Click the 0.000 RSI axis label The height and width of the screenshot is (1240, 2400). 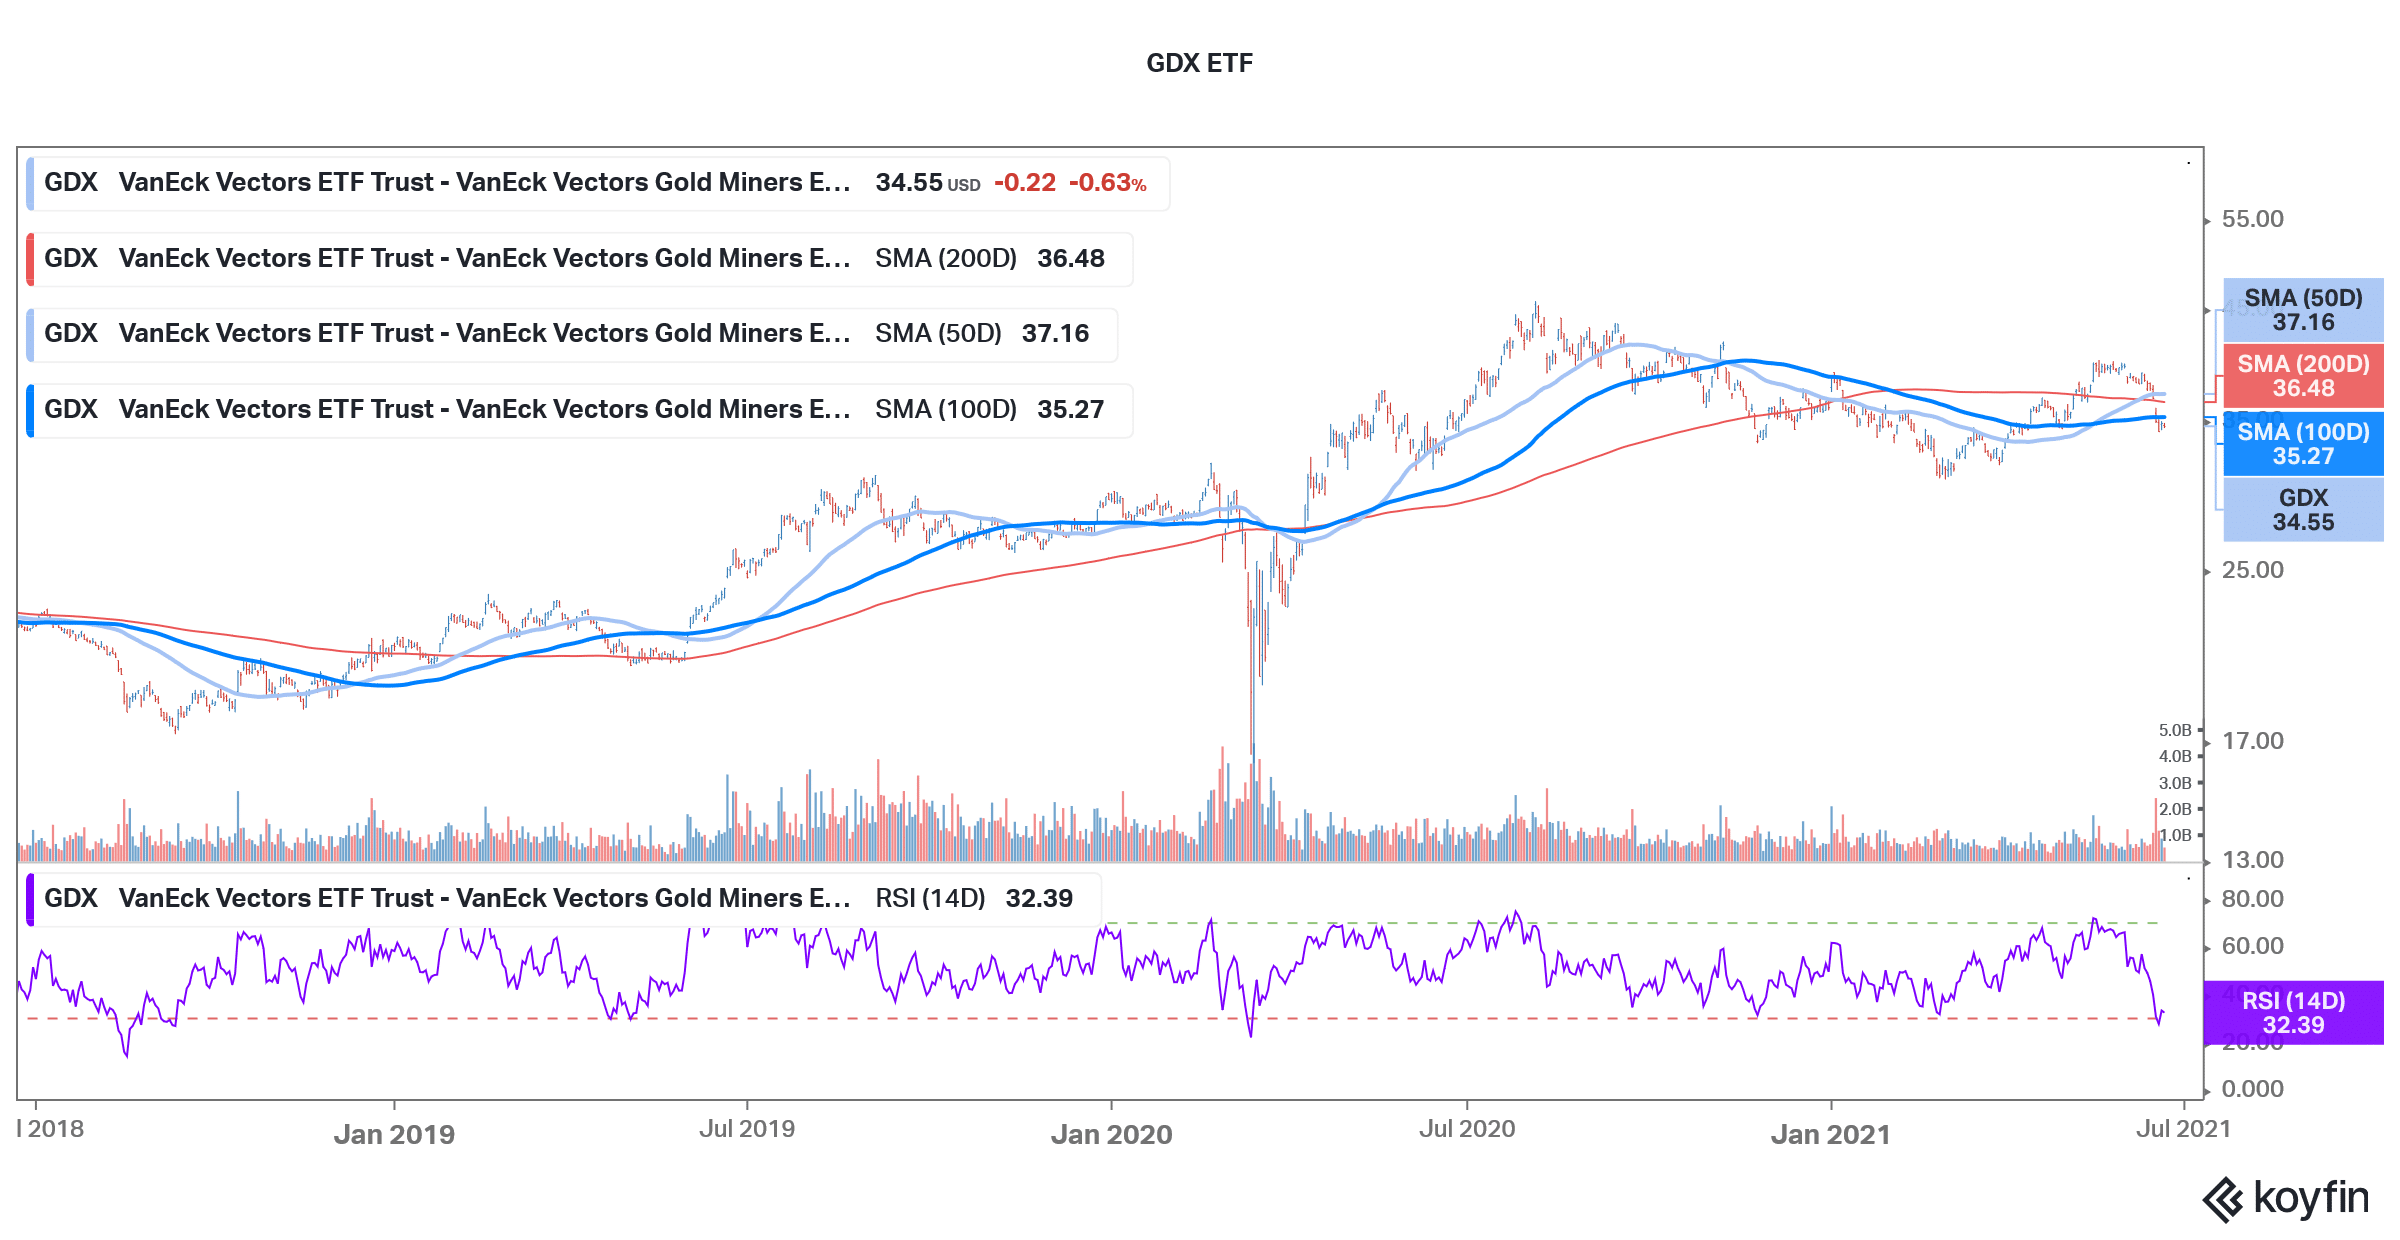point(2252,1089)
